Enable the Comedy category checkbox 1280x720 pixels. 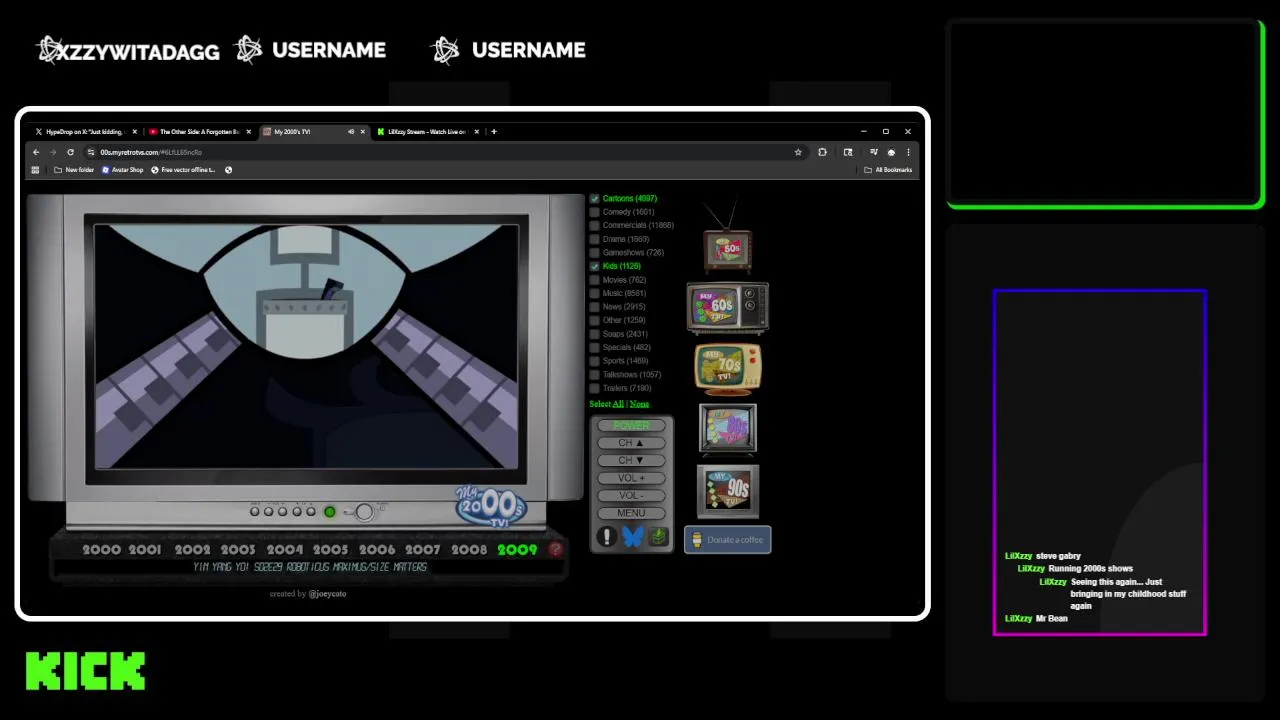point(594,212)
